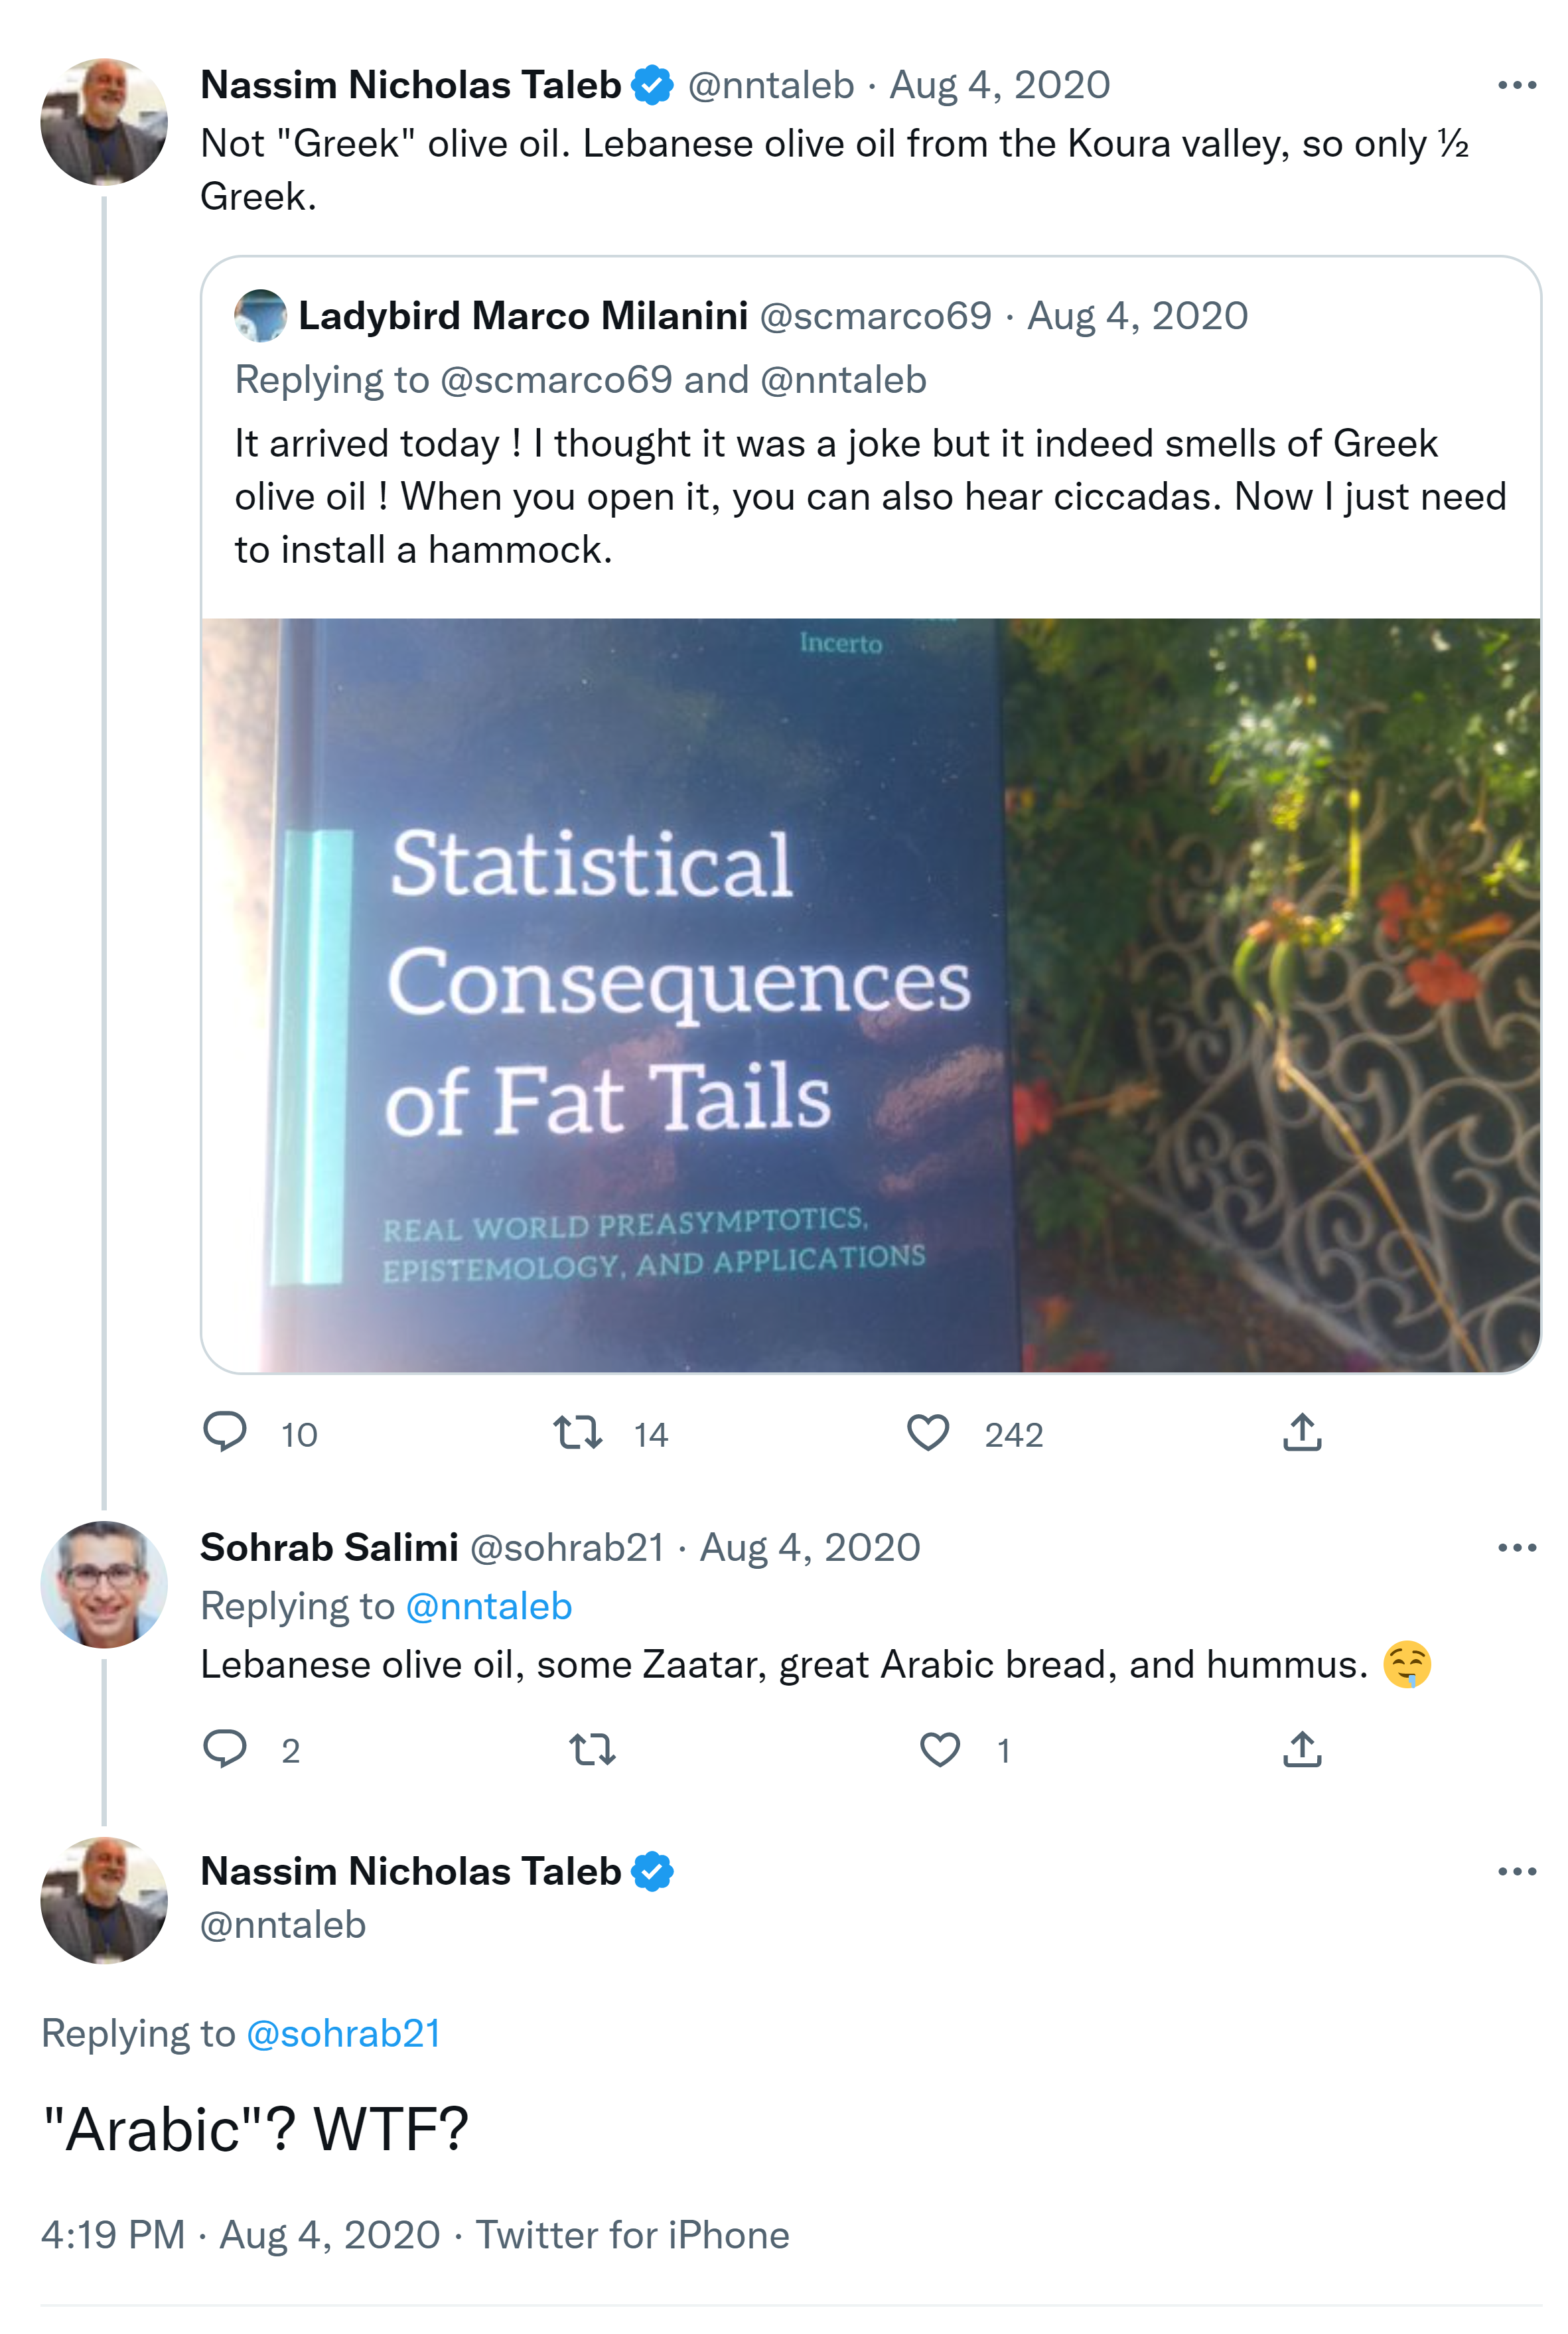Viewport: 1568px width, 2334px height.
Task: Click the Sohrab Salimi display name
Action: (x=329, y=1548)
